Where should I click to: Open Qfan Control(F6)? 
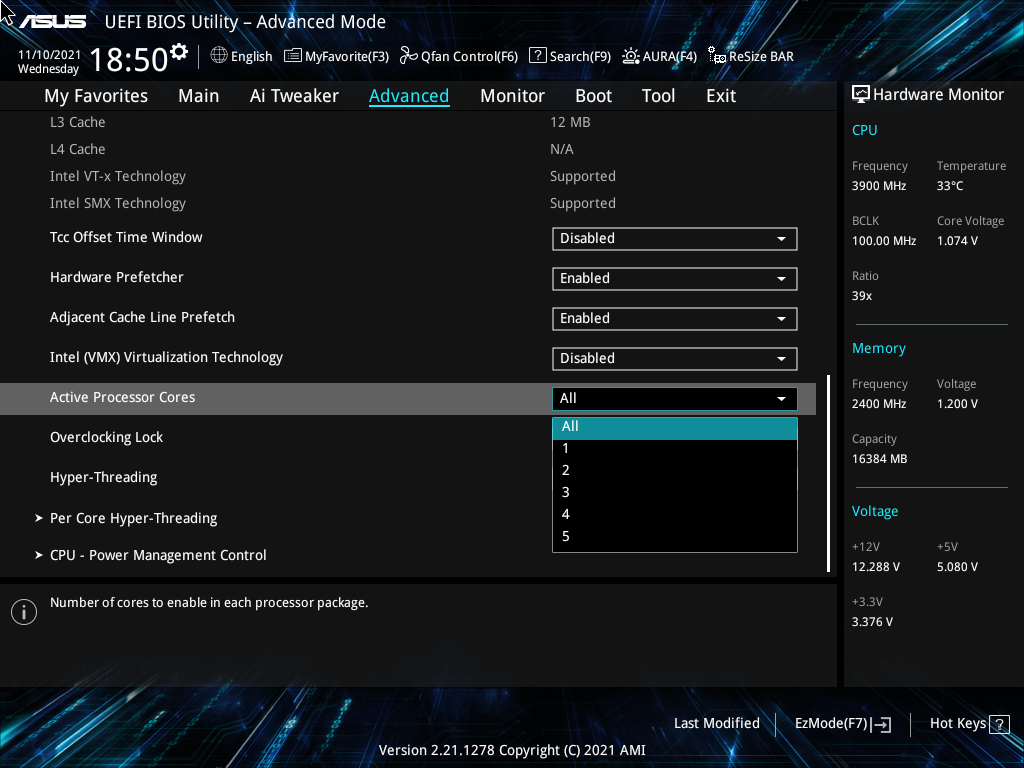pos(459,56)
